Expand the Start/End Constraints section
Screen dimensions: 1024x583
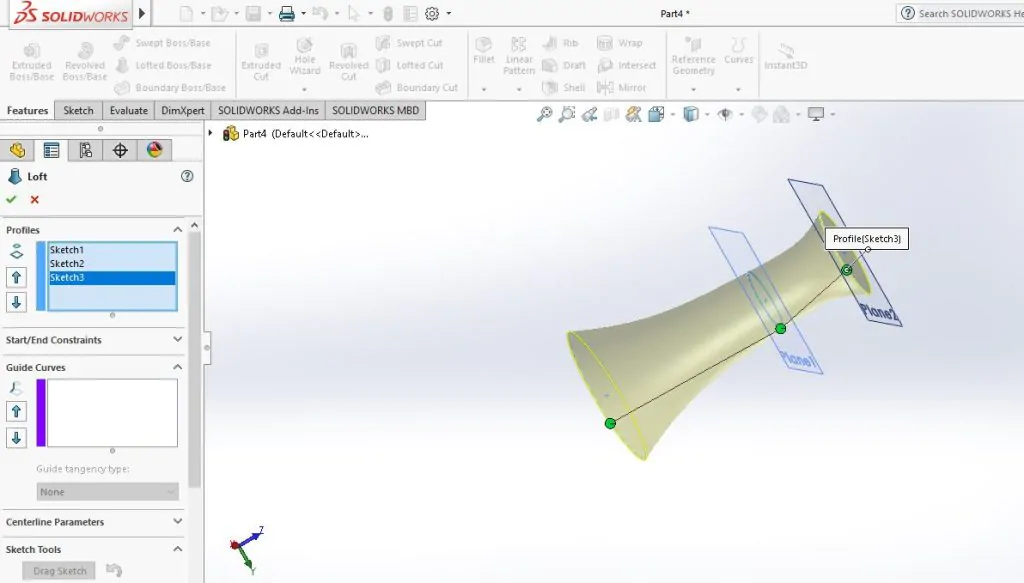[178, 339]
